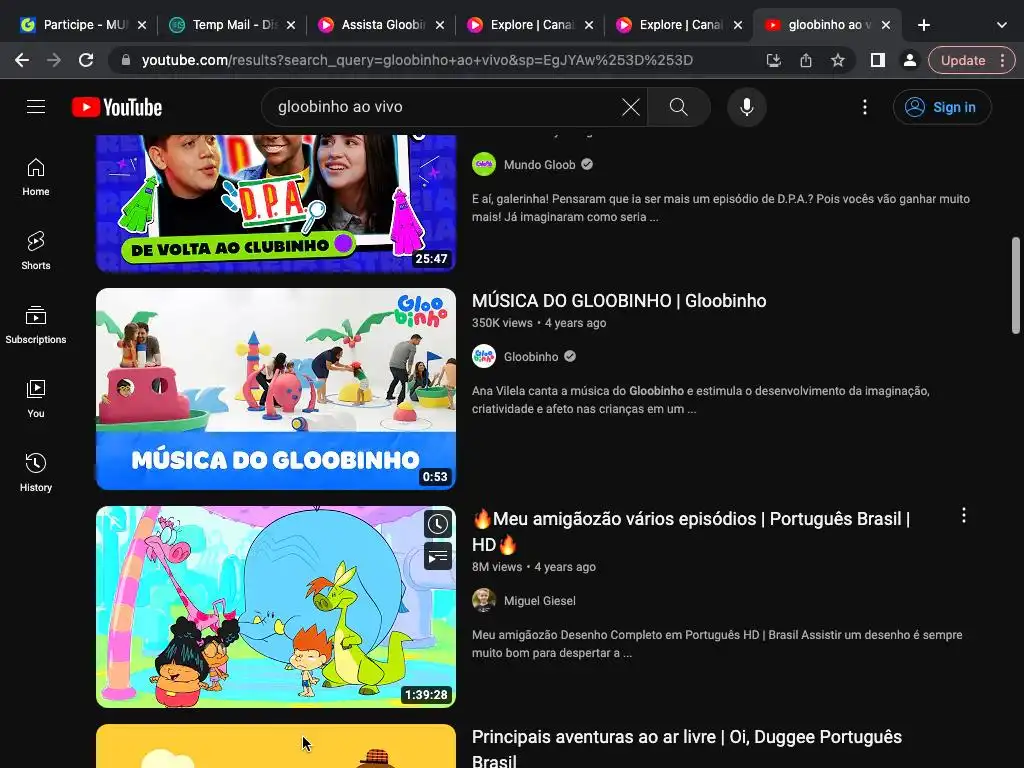The image size is (1024, 768).
Task: Open a new browser tab
Action: pos(923,25)
